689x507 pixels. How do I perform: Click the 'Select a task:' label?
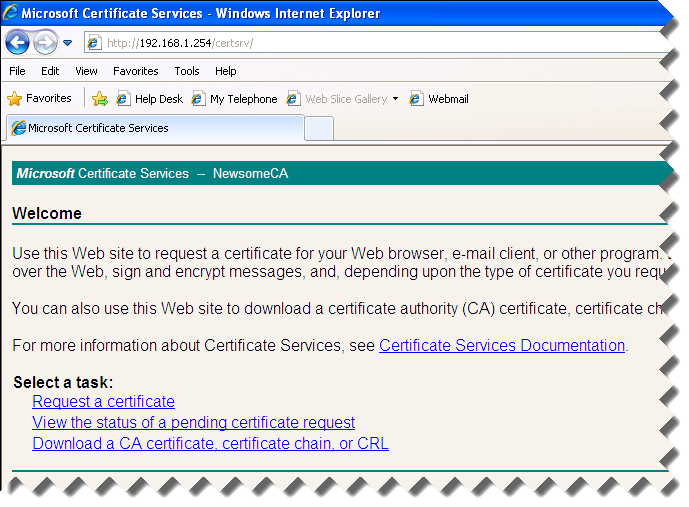63,382
